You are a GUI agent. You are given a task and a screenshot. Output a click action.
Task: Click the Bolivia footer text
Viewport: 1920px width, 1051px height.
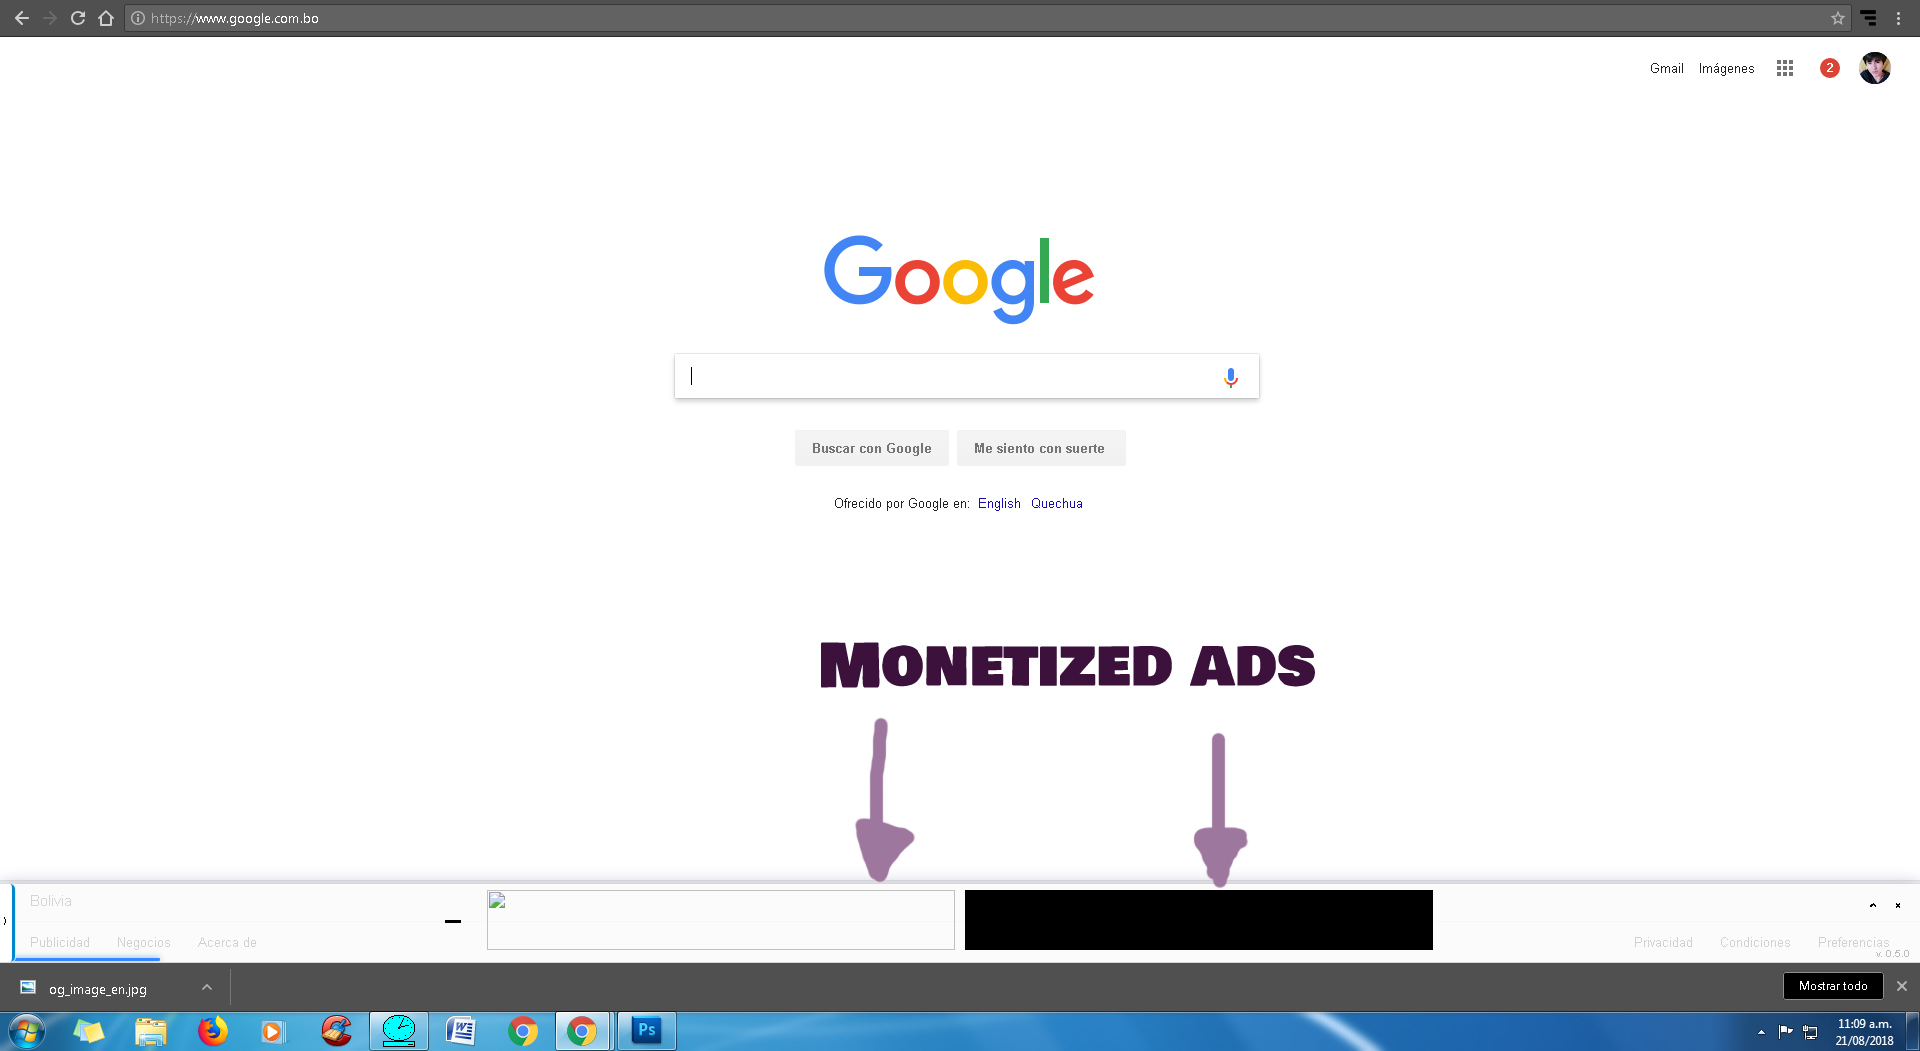pyautogui.click(x=51, y=901)
